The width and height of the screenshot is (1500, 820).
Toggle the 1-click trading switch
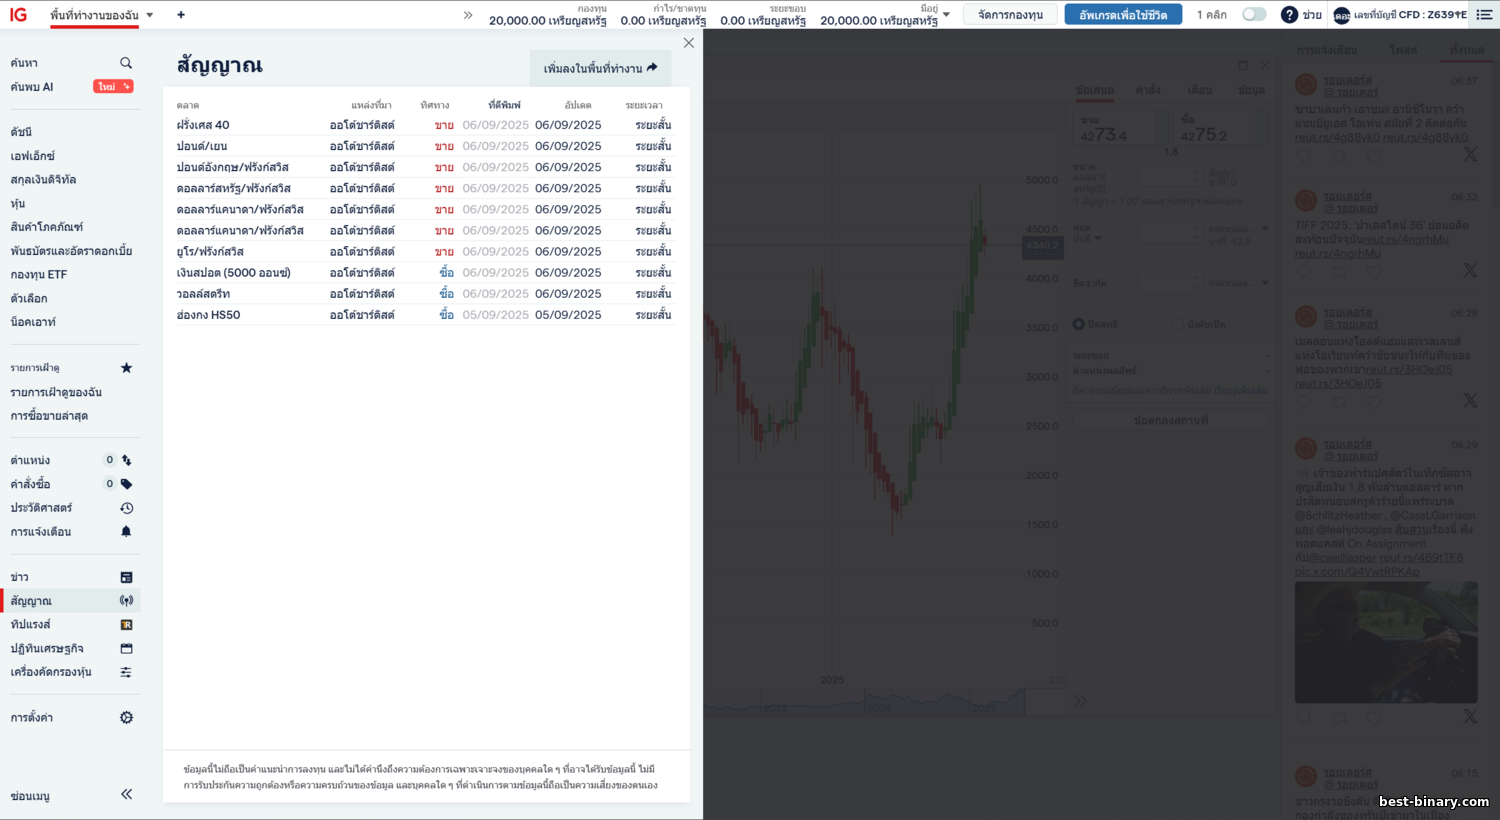(x=1253, y=15)
